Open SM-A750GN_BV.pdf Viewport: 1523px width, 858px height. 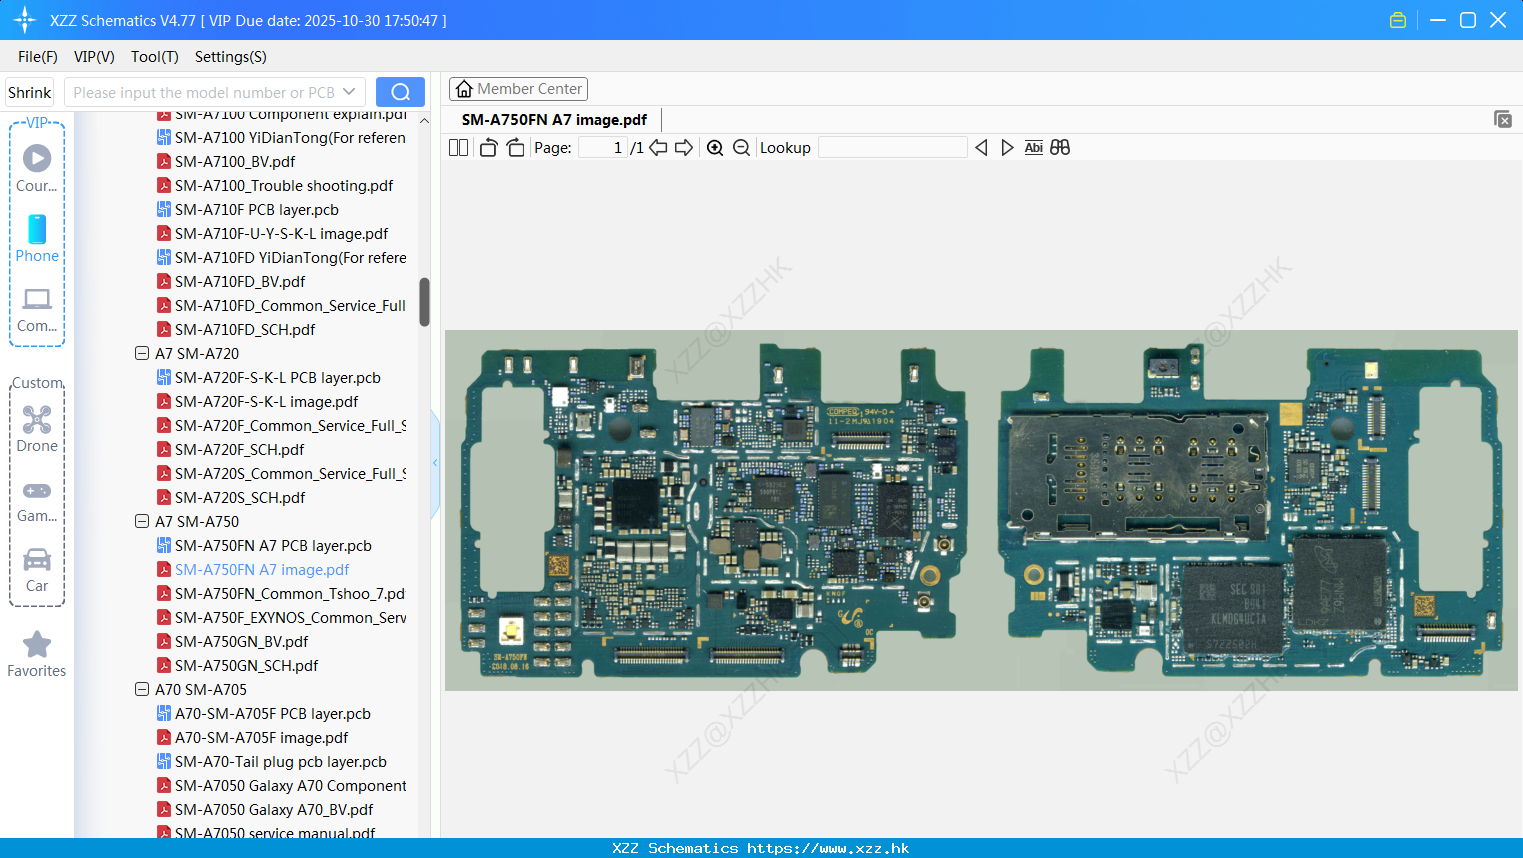point(241,641)
